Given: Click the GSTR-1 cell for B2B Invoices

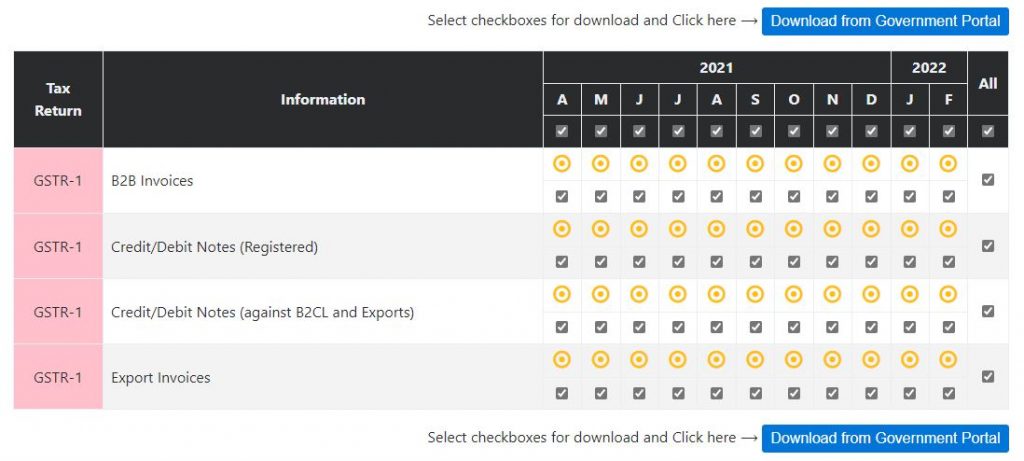Looking at the screenshot, I should (x=58, y=181).
